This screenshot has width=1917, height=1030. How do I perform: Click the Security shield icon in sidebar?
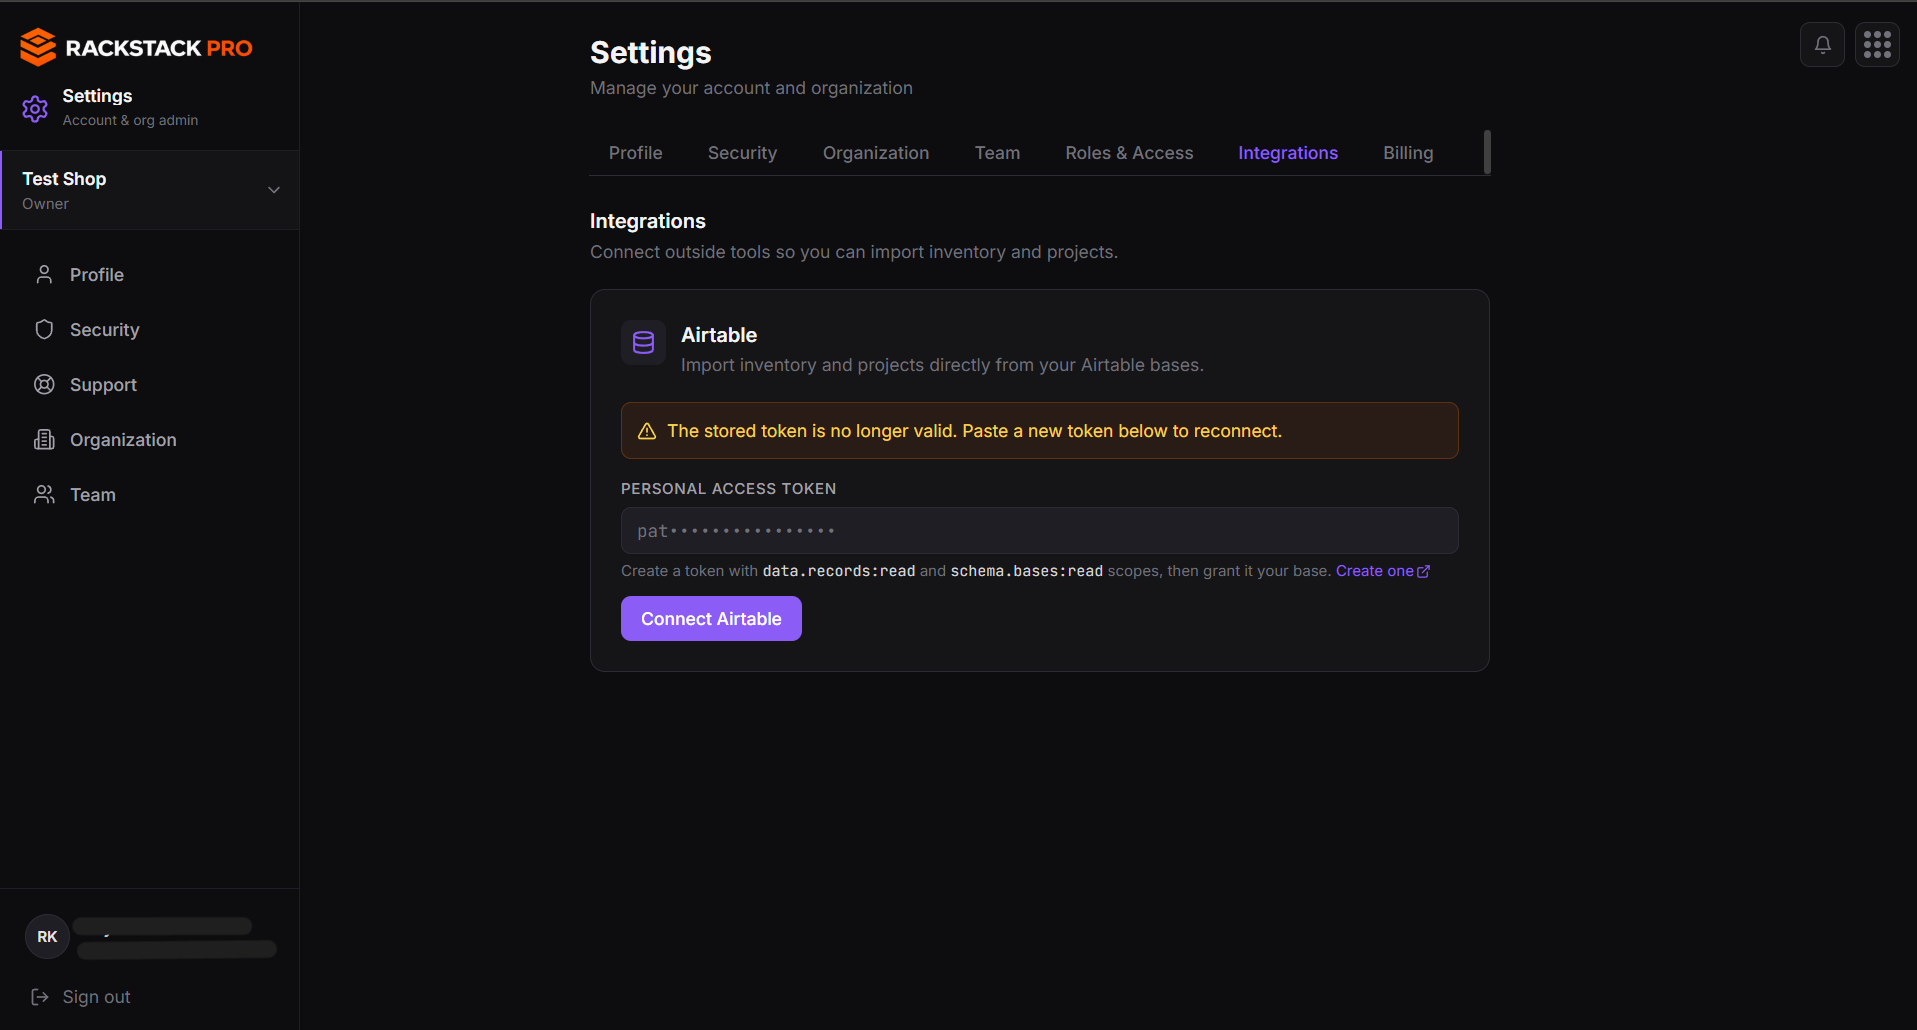tap(44, 329)
